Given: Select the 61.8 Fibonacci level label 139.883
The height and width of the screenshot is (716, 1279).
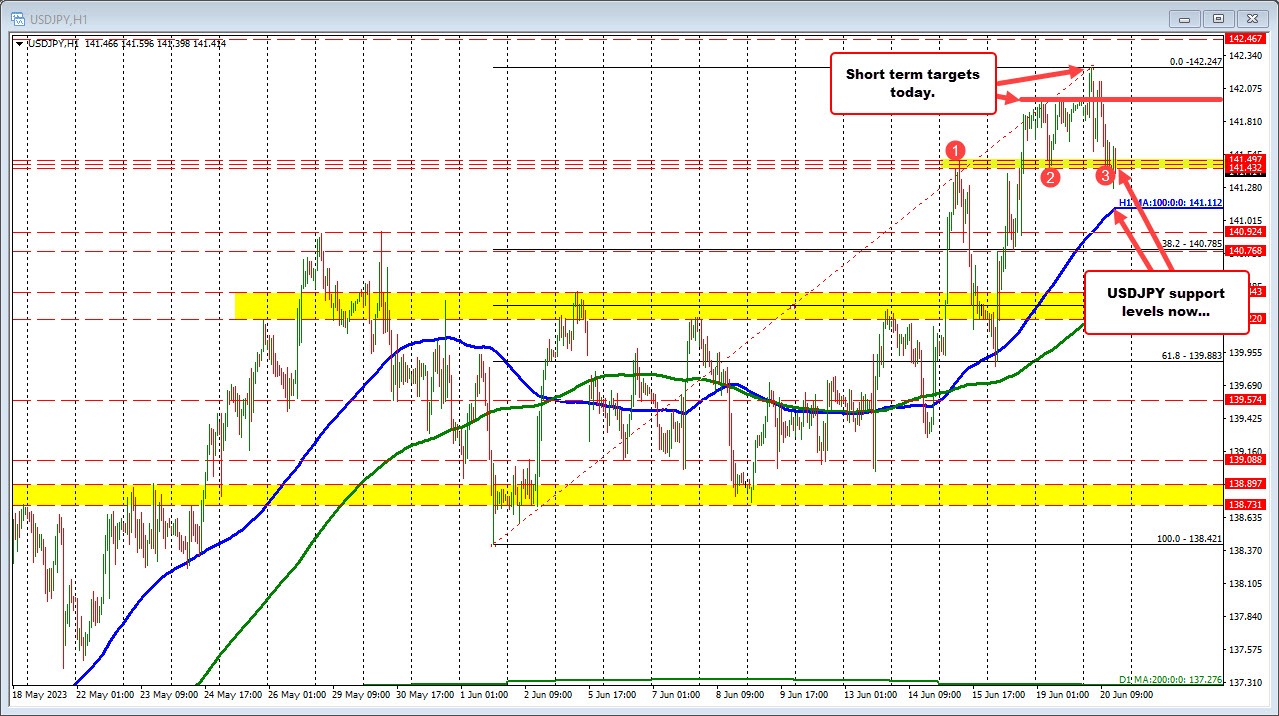Looking at the screenshot, I should point(1191,355).
